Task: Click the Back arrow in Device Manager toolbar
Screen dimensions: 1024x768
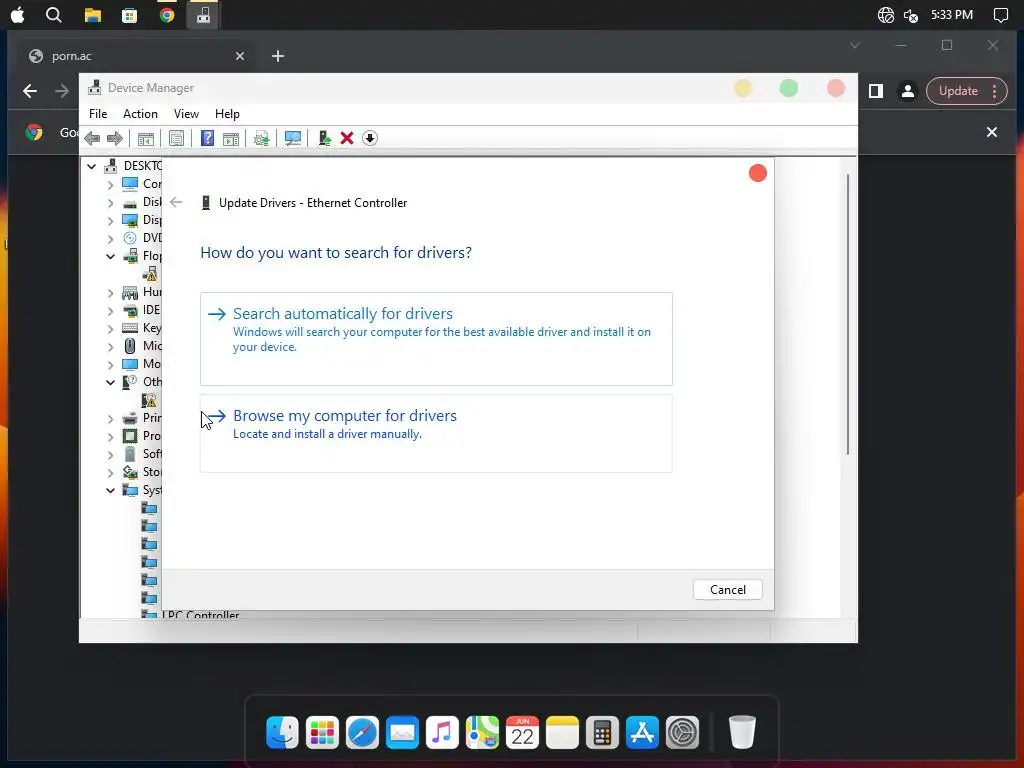Action: point(92,138)
